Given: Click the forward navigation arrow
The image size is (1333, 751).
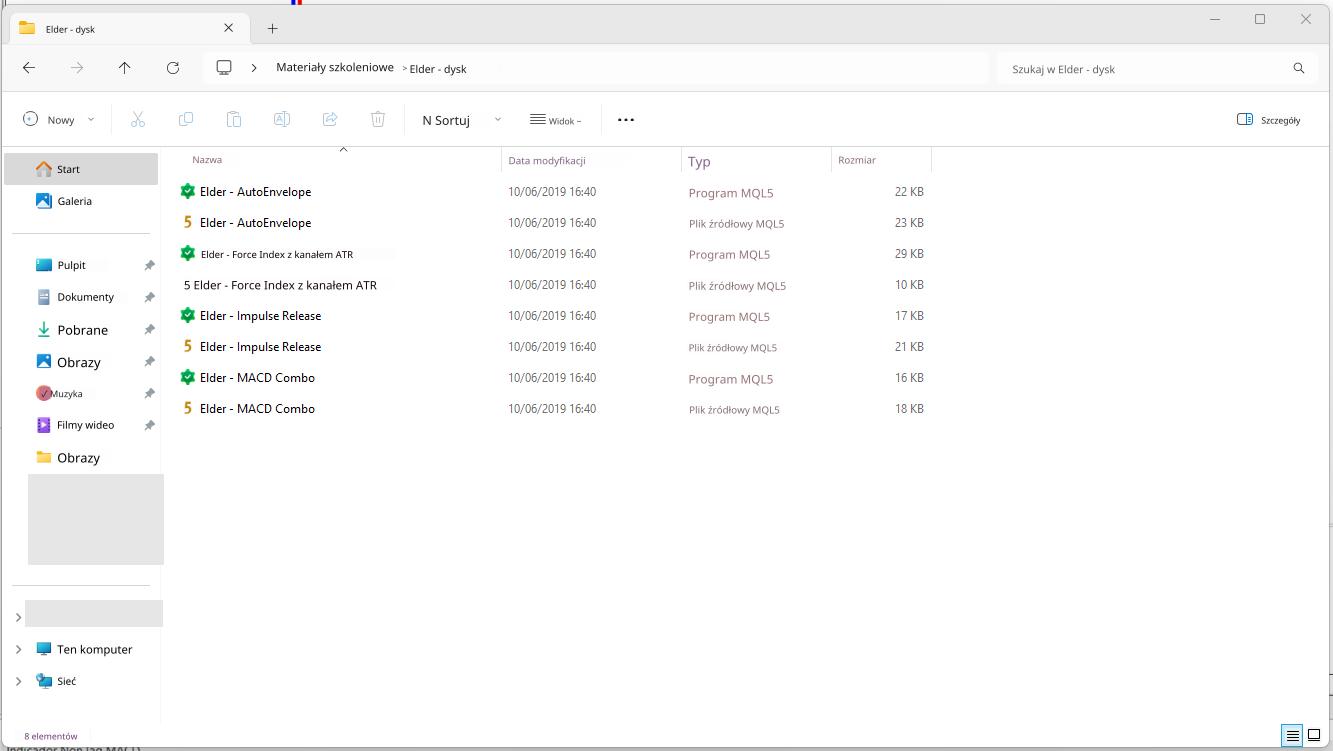Looking at the screenshot, I should click(x=77, y=68).
